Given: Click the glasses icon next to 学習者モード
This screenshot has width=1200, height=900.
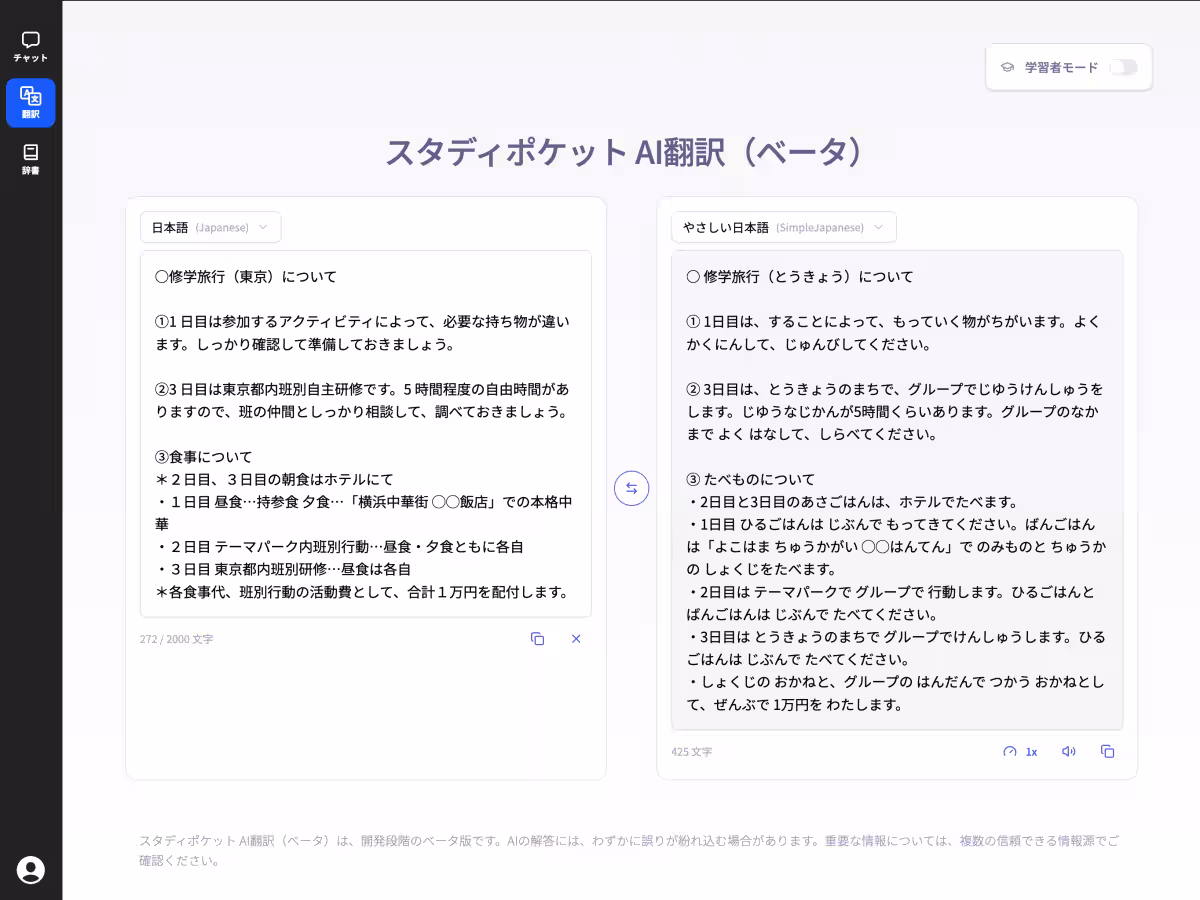Looking at the screenshot, I should [1006, 67].
